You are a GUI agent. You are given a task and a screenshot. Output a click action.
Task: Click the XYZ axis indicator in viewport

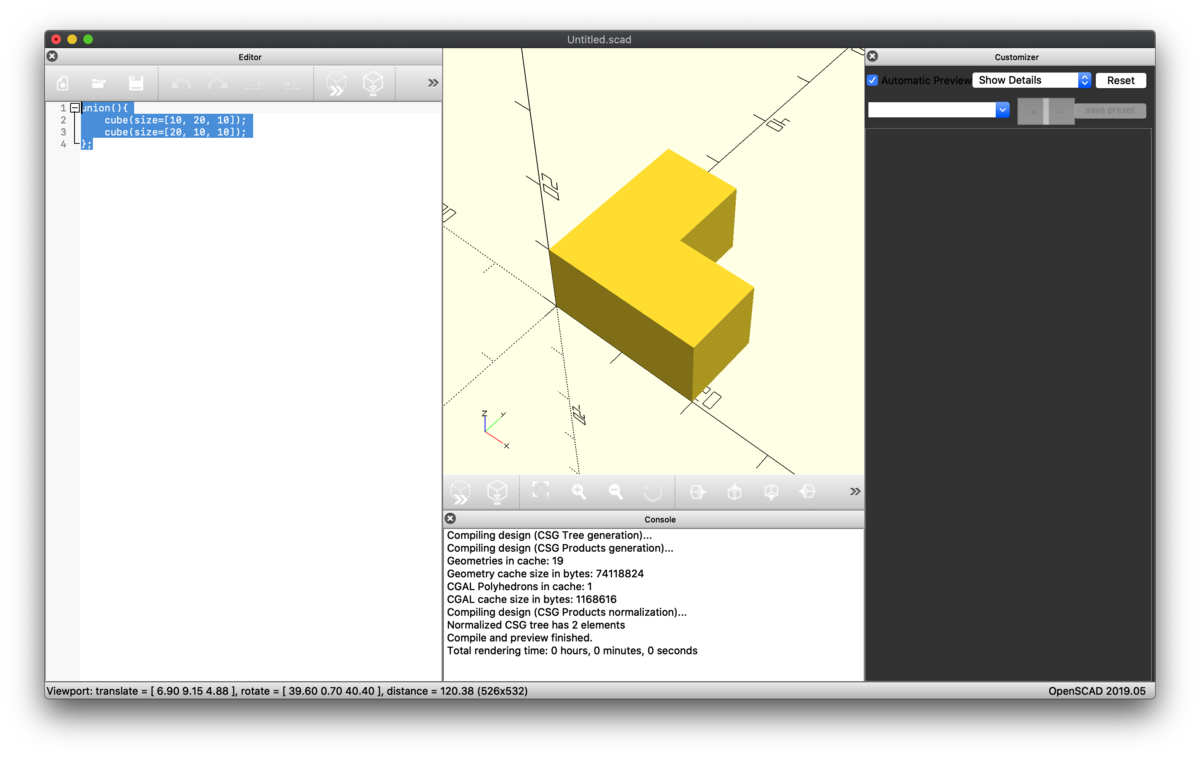495,429
